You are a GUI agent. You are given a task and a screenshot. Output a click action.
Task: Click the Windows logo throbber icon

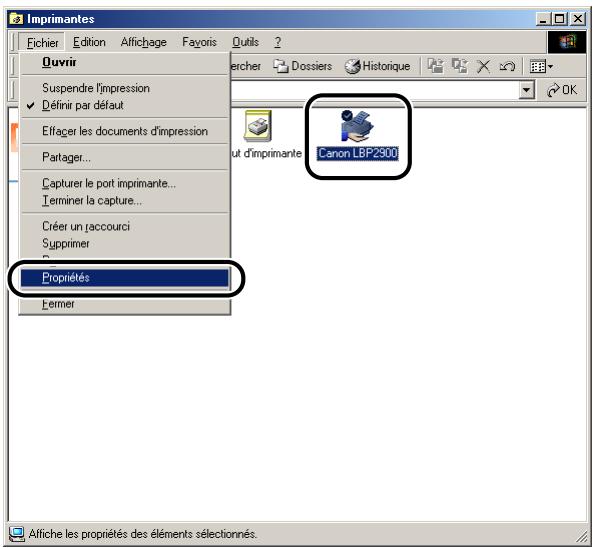click(x=567, y=42)
